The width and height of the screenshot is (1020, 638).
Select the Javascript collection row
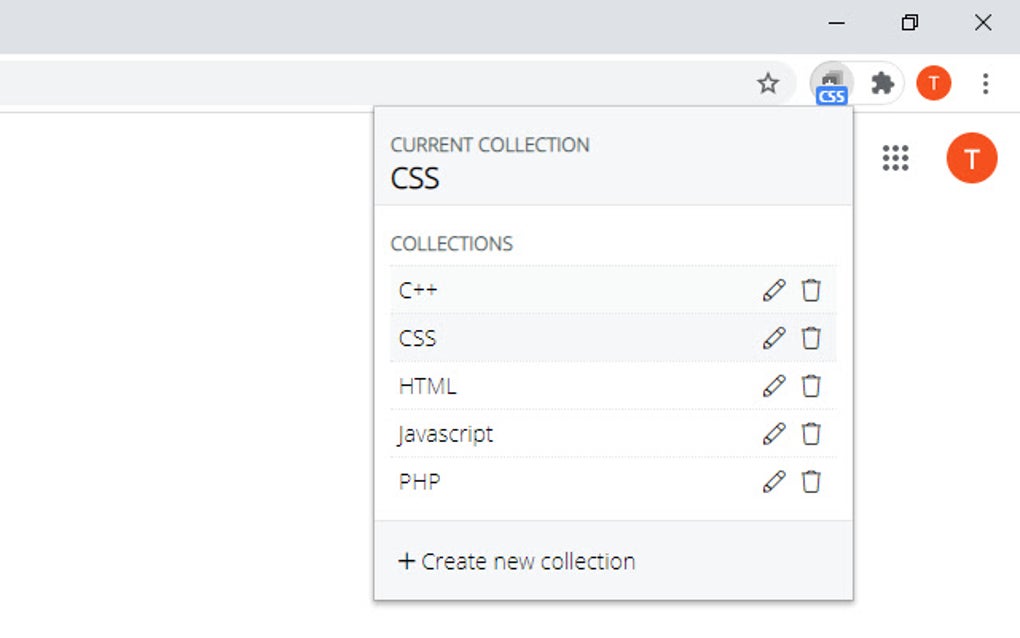click(445, 434)
